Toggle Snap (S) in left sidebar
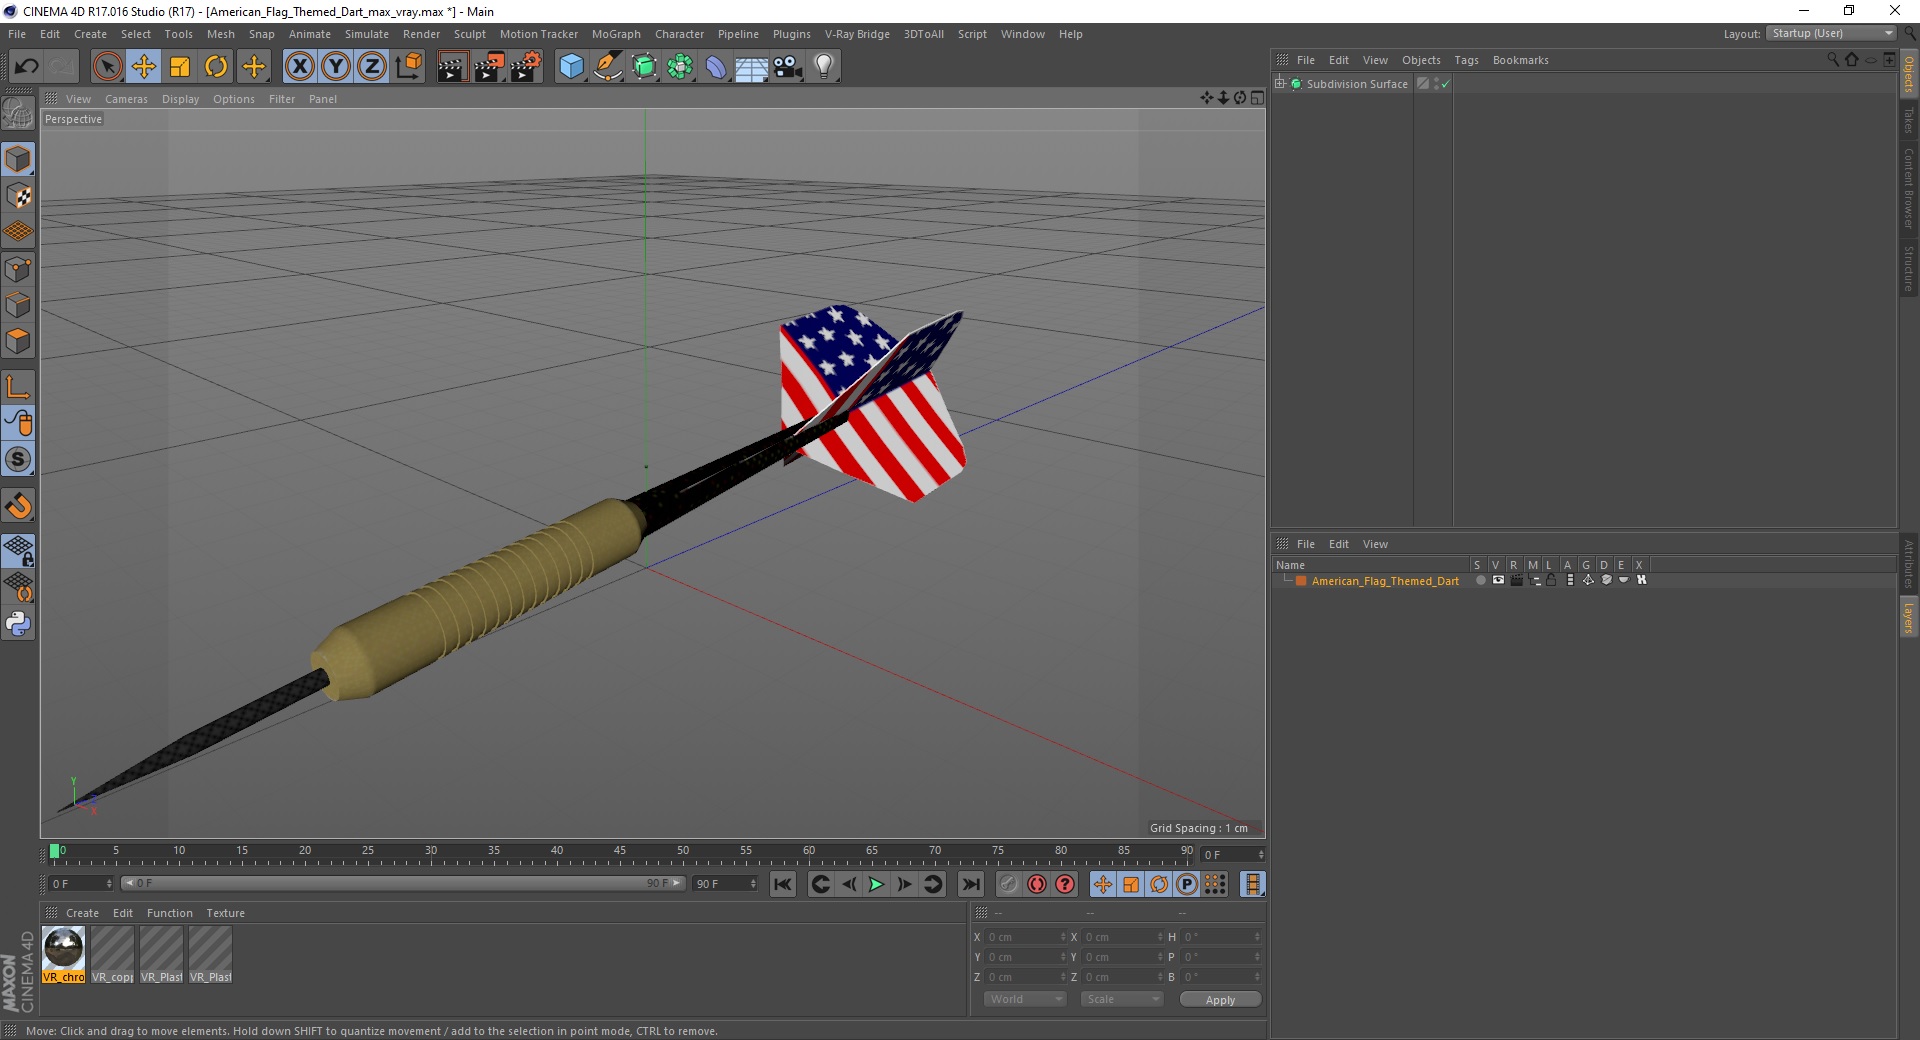The height and width of the screenshot is (1040, 1920). 18,459
